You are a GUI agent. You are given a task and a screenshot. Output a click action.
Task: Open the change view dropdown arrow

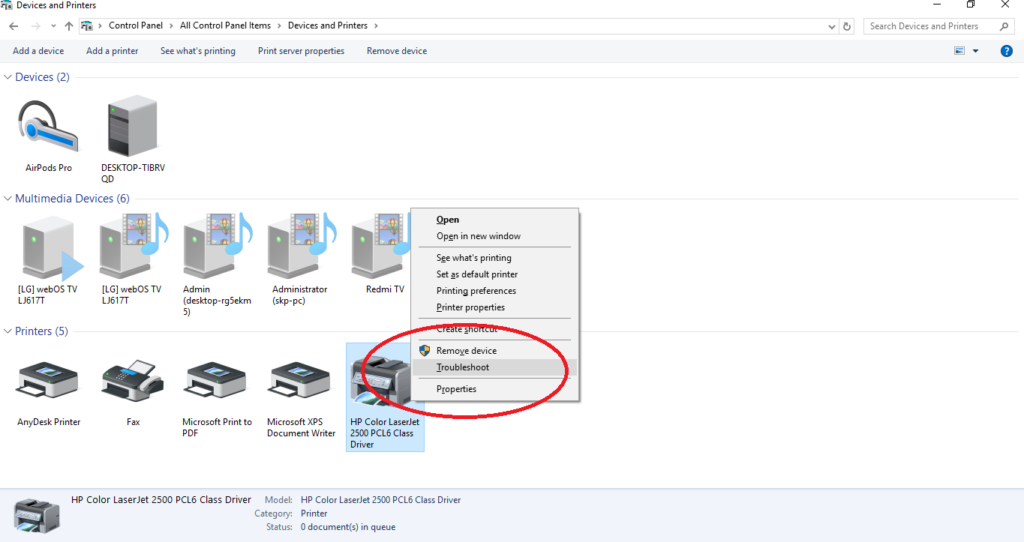976,51
